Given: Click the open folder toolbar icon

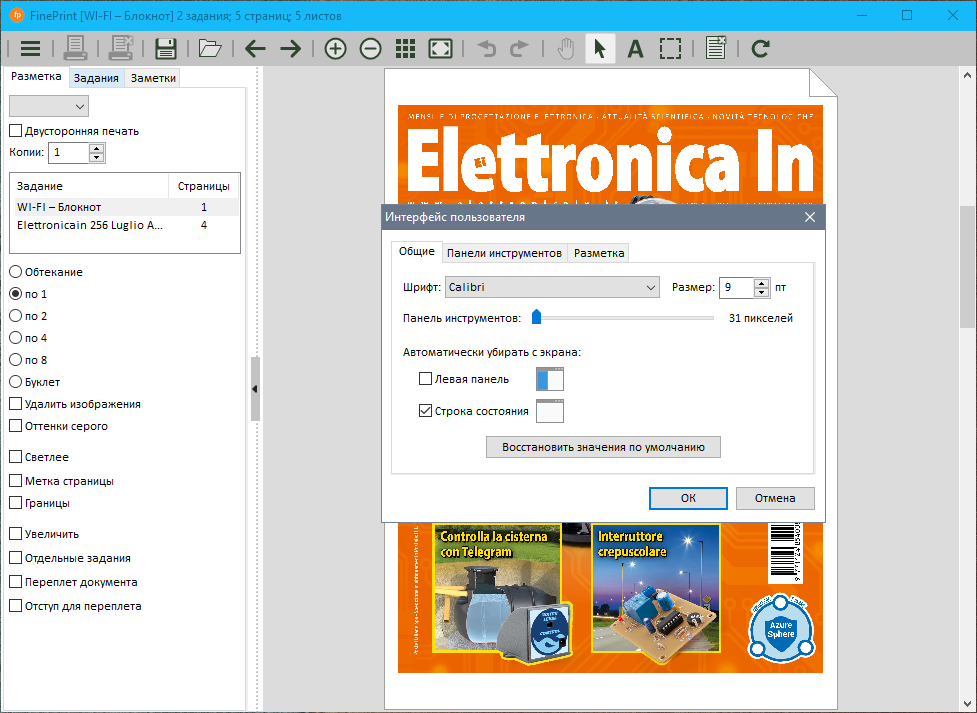Looking at the screenshot, I should (x=210, y=48).
